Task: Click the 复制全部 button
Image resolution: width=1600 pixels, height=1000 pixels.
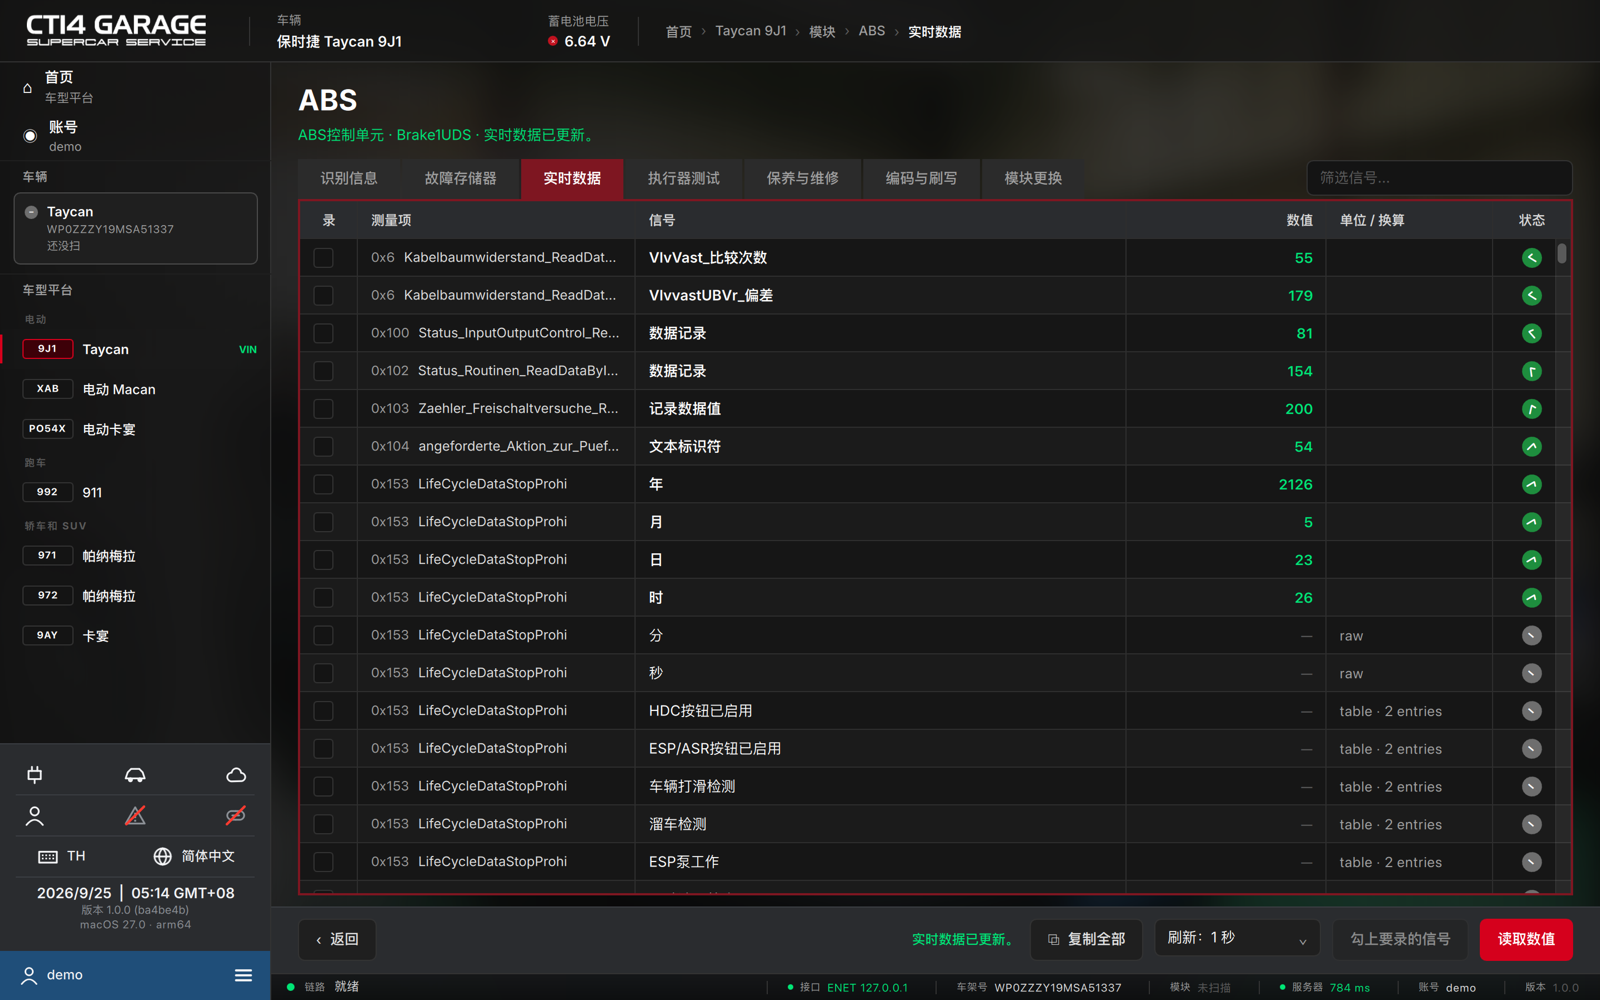Action: (x=1086, y=939)
